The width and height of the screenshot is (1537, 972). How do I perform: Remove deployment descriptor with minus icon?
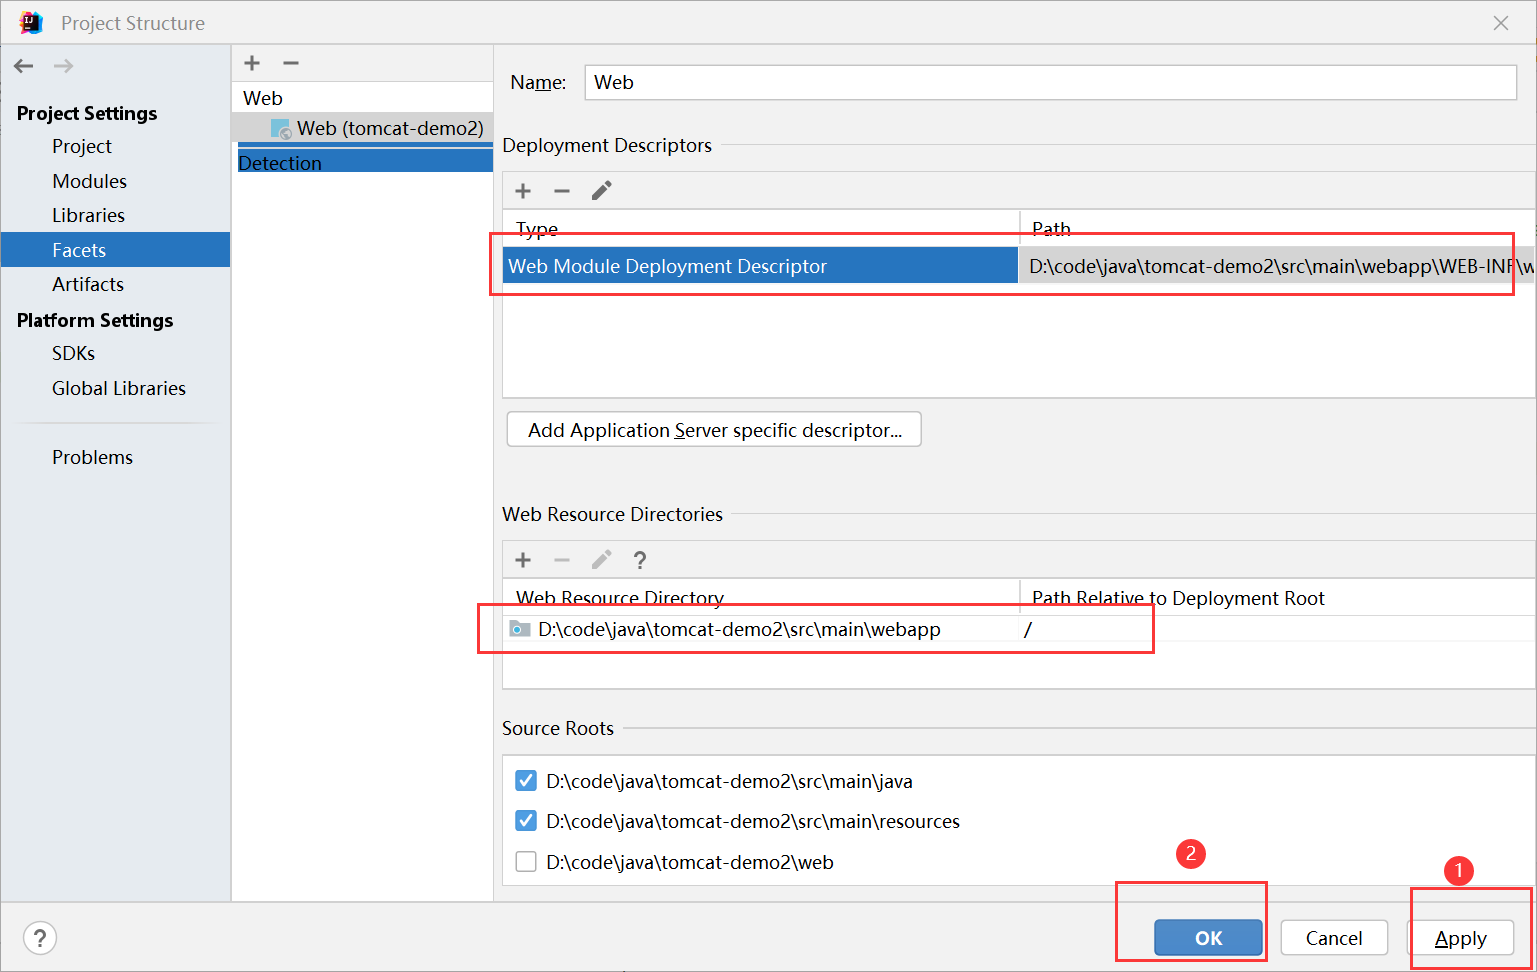click(x=562, y=191)
